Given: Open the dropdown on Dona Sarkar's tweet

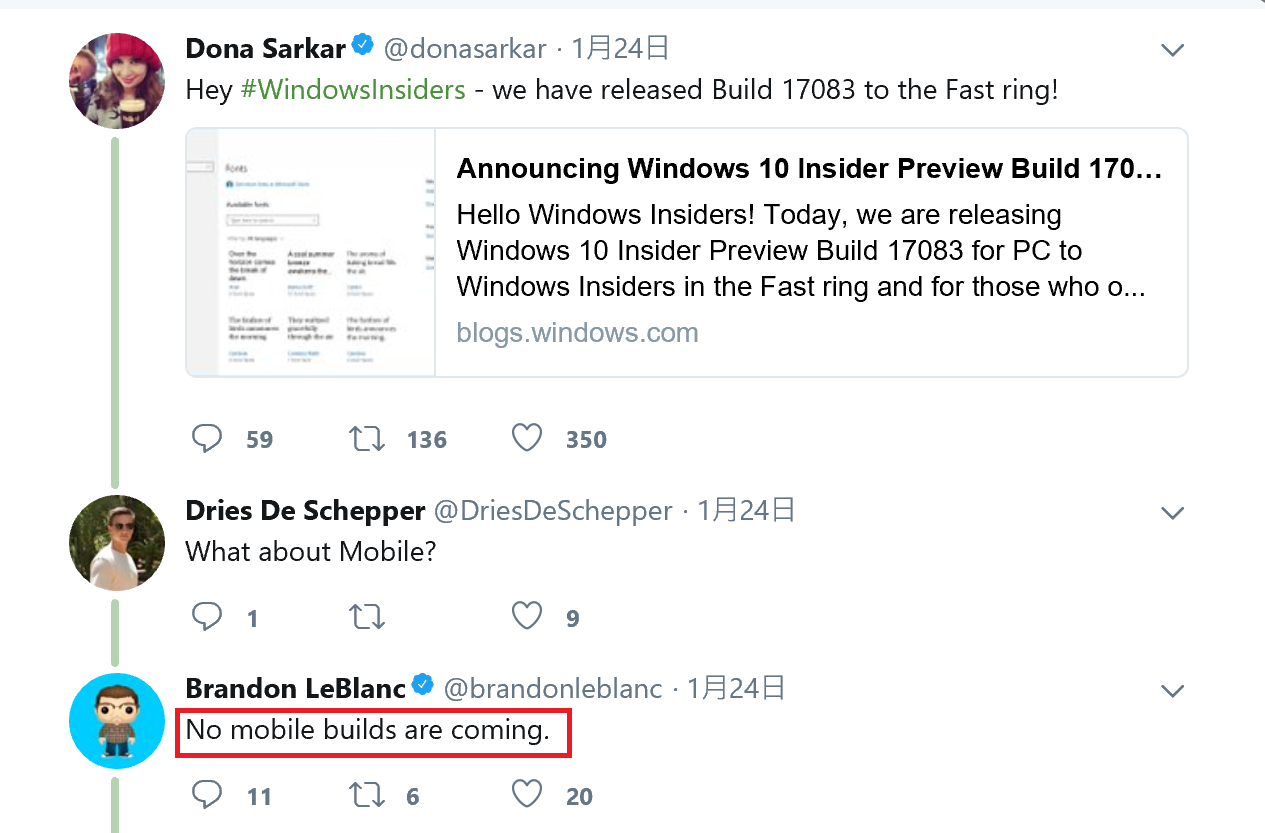Looking at the screenshot, I should point(1172,49).
